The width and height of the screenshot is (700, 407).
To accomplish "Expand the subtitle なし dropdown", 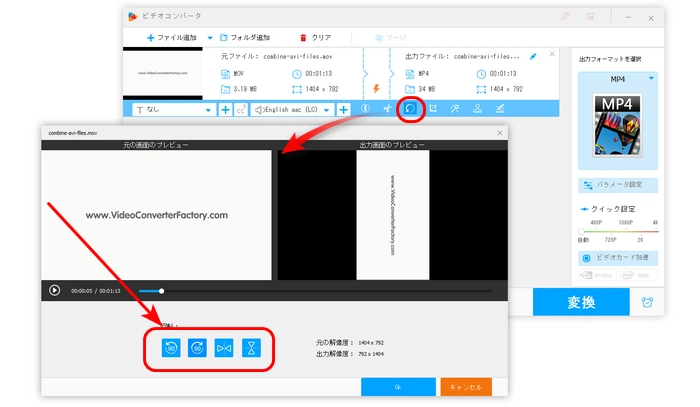I will pyautogui.click(x=208, y=109).
